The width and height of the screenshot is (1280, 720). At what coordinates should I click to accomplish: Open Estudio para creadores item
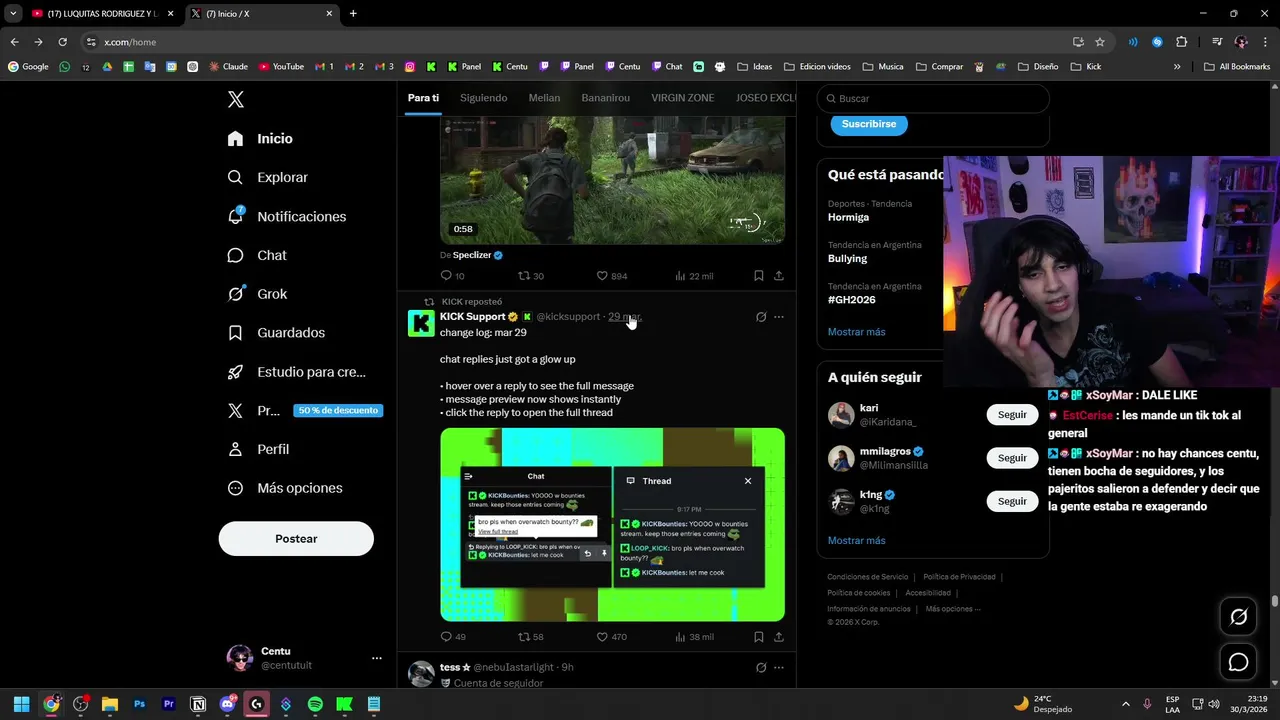[297, 371]
